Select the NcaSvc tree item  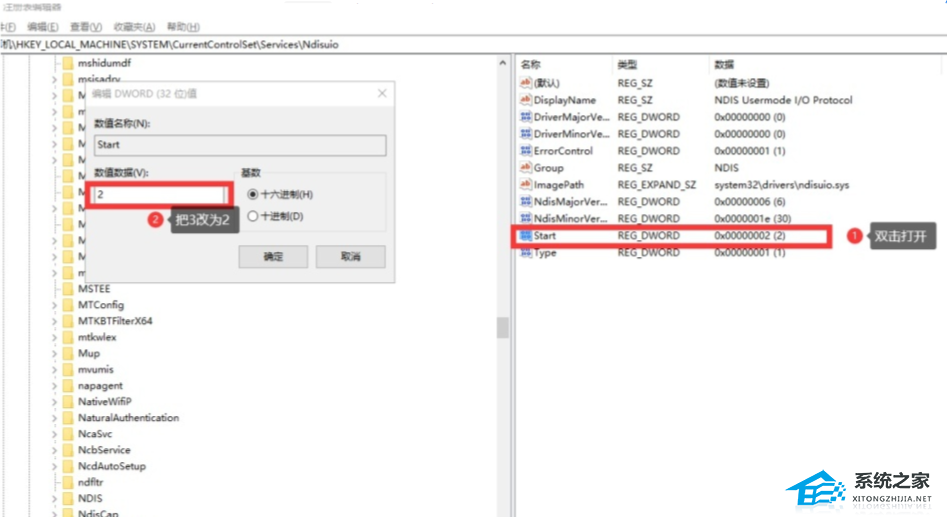(x=95, y=434)
